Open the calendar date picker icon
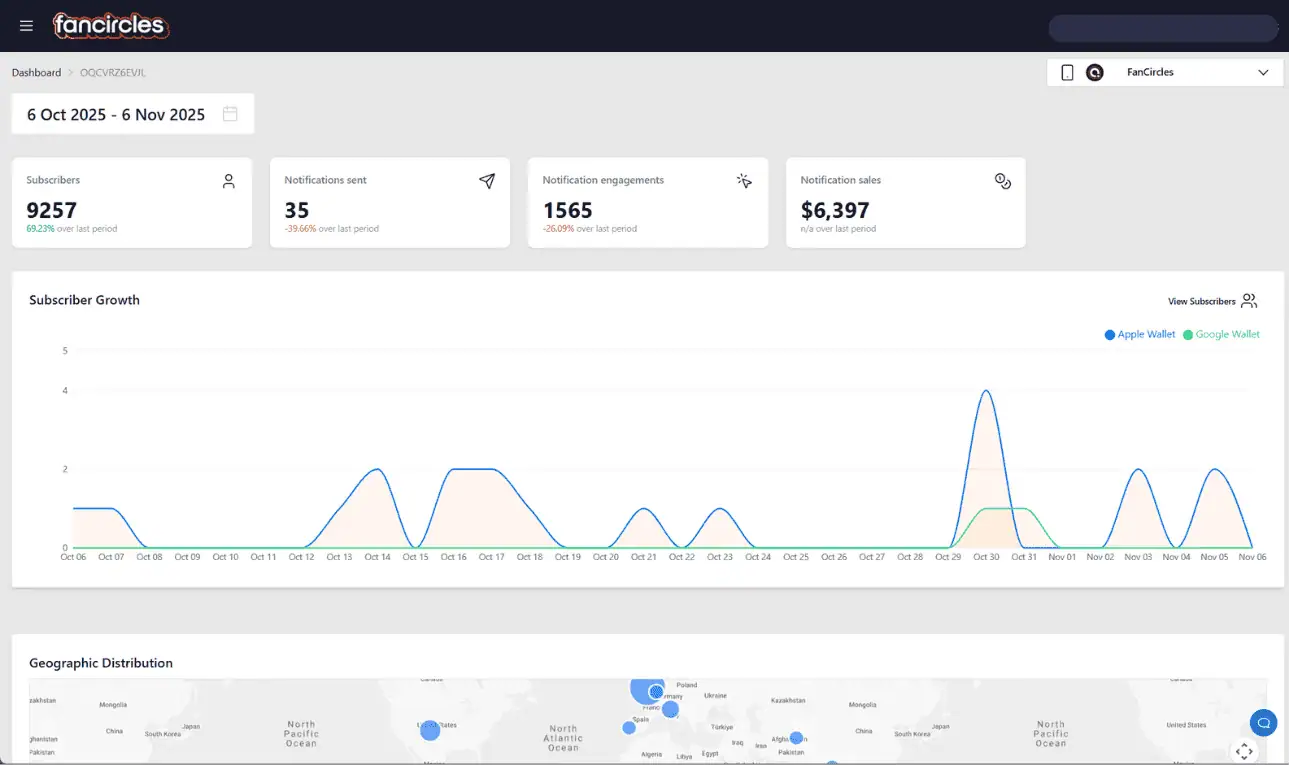1290x766 pixels. click(230, 114)
